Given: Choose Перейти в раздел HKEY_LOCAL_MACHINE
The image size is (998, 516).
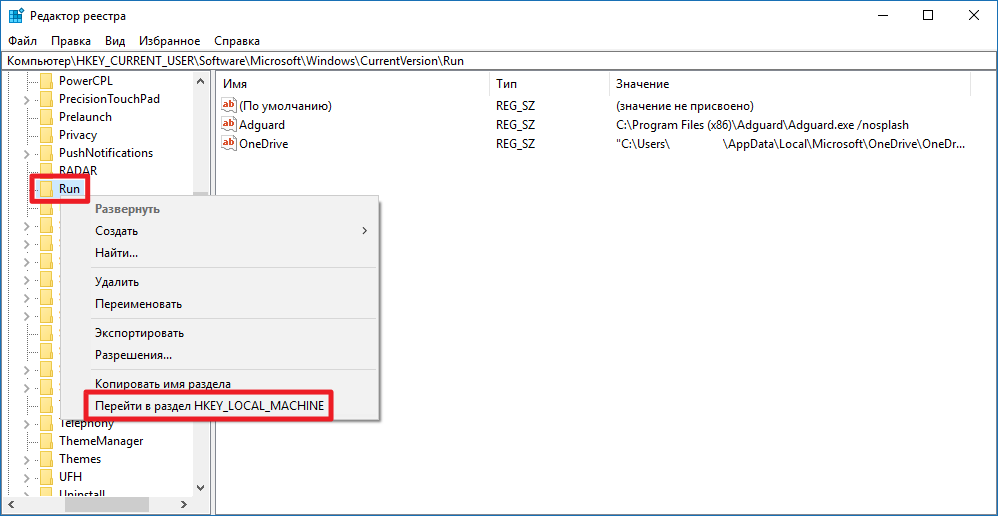Looking at the screenshot, I should coord(208,406).
